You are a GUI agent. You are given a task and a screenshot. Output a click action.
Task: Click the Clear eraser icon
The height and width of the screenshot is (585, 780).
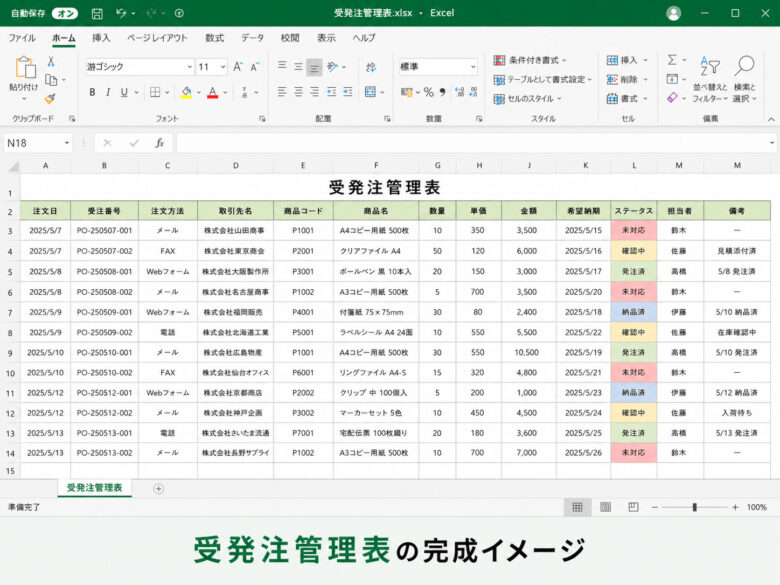click(x=672, y=98)
